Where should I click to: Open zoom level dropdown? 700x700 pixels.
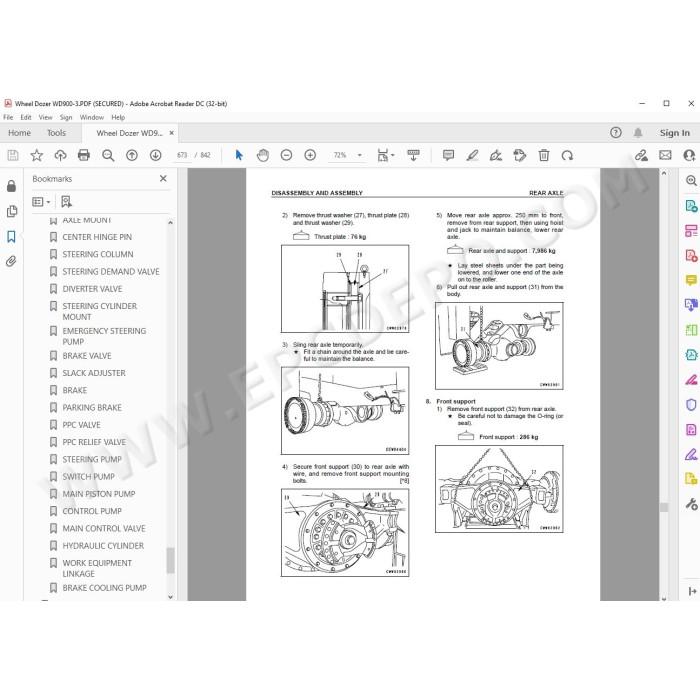click(x=360, y=155)
